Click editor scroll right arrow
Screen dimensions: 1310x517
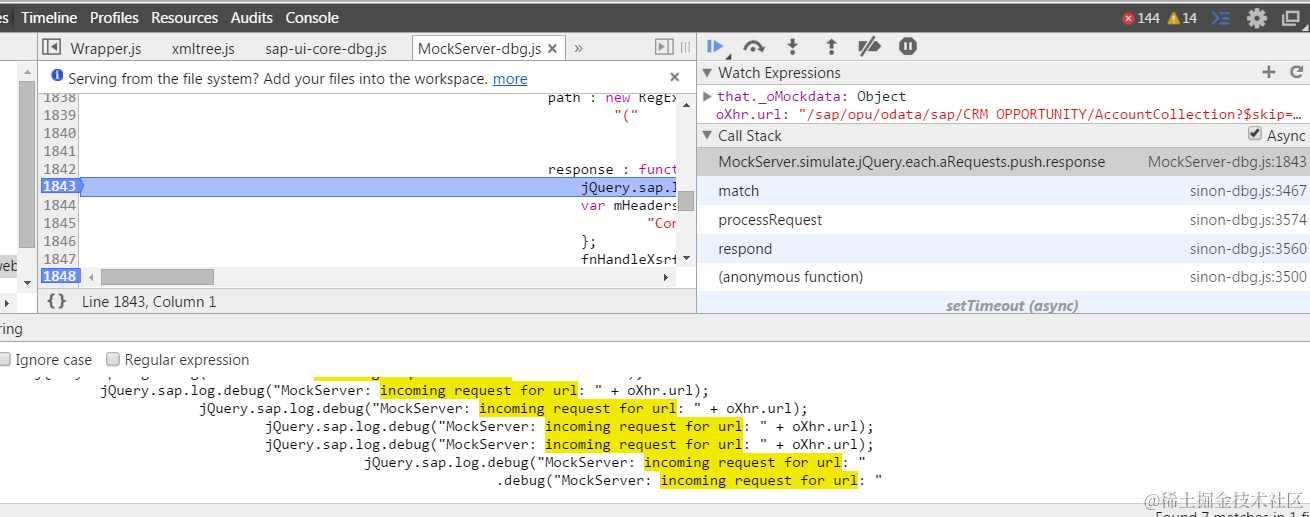667,277
